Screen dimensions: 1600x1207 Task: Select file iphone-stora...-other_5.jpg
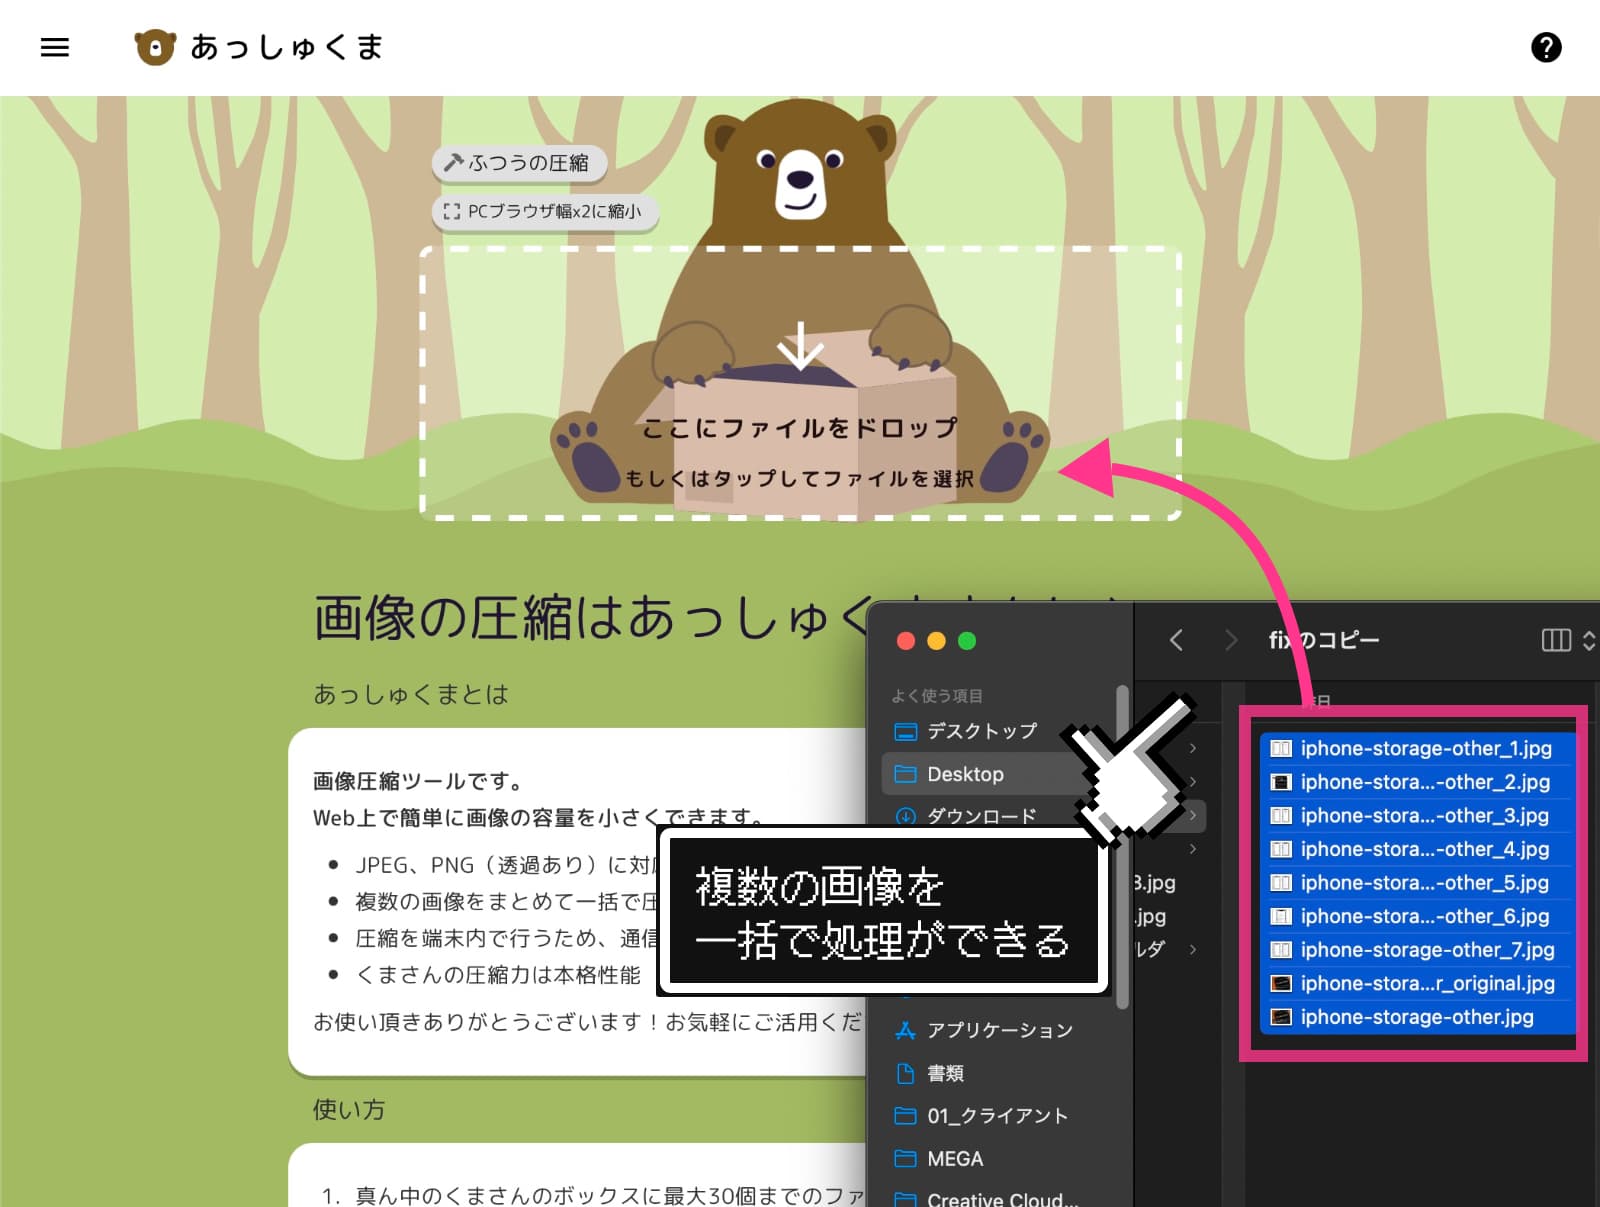[x=1417, y=883]
